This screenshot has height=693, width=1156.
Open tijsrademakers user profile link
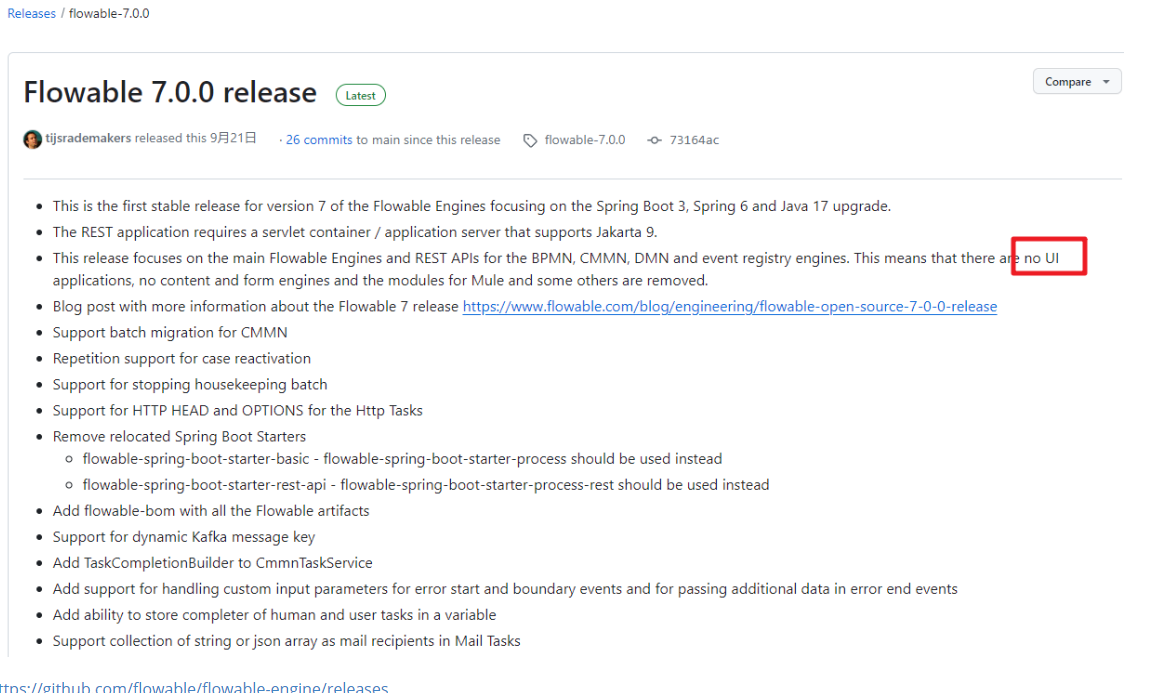point(88,138)
